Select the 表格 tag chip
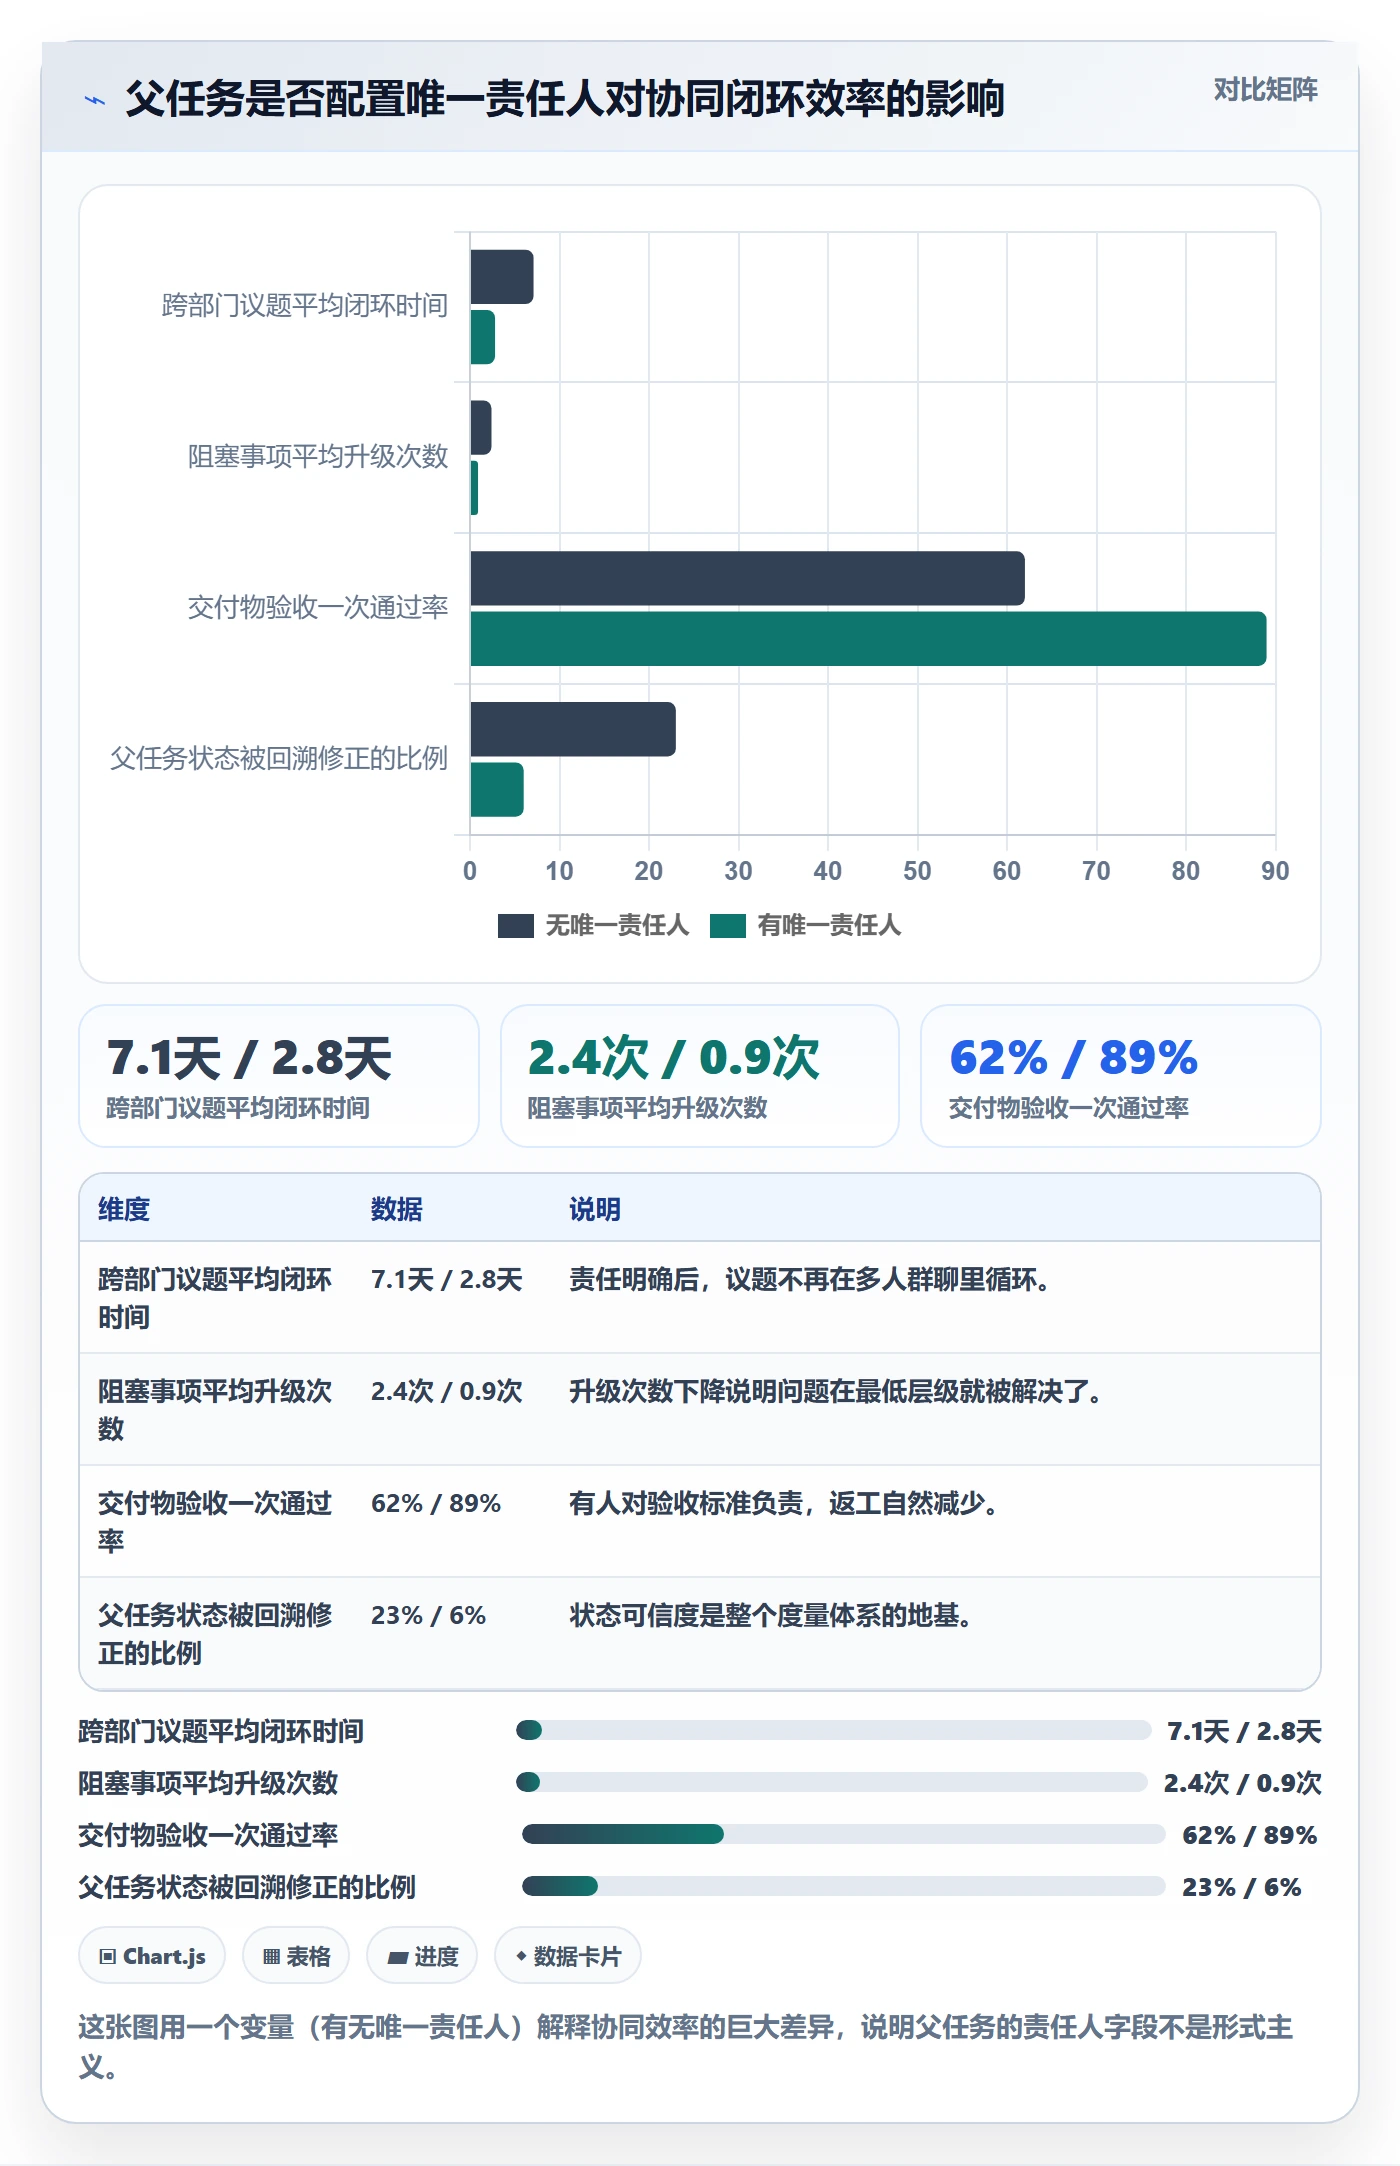 point(296,1955)
